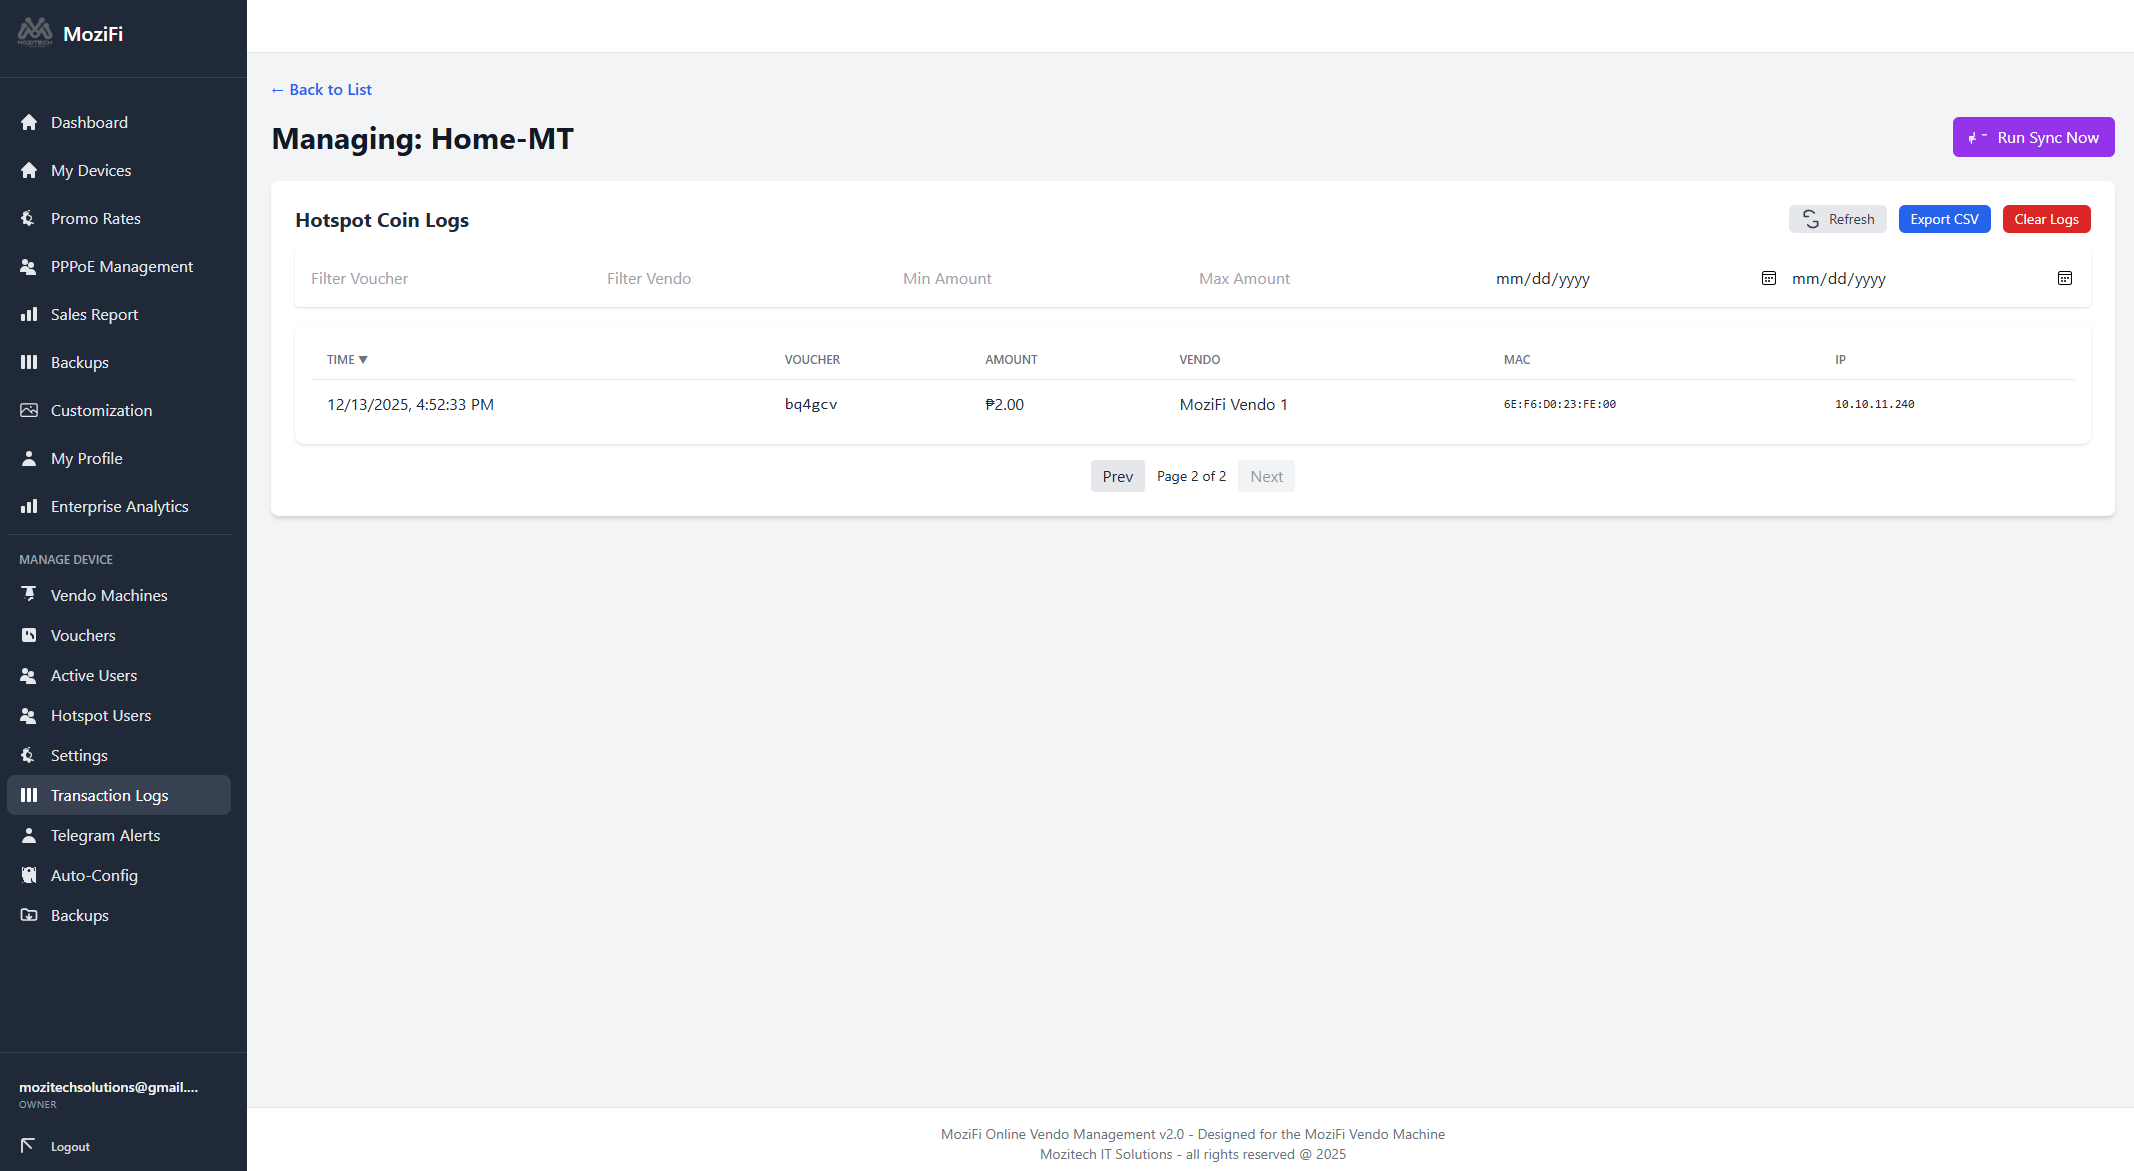Select Enterprise Analytics in sidebar
Viewport: 2134px width, 1171px height.
pyautogui.click(x=119, y=506)
